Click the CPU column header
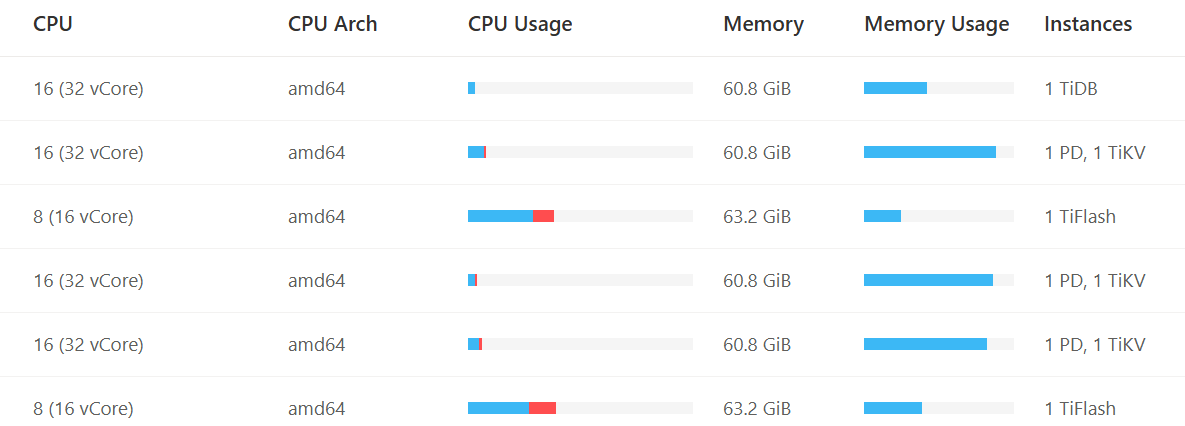The height and width of the screenshot is (426, 1185). (x=53, y=24)
